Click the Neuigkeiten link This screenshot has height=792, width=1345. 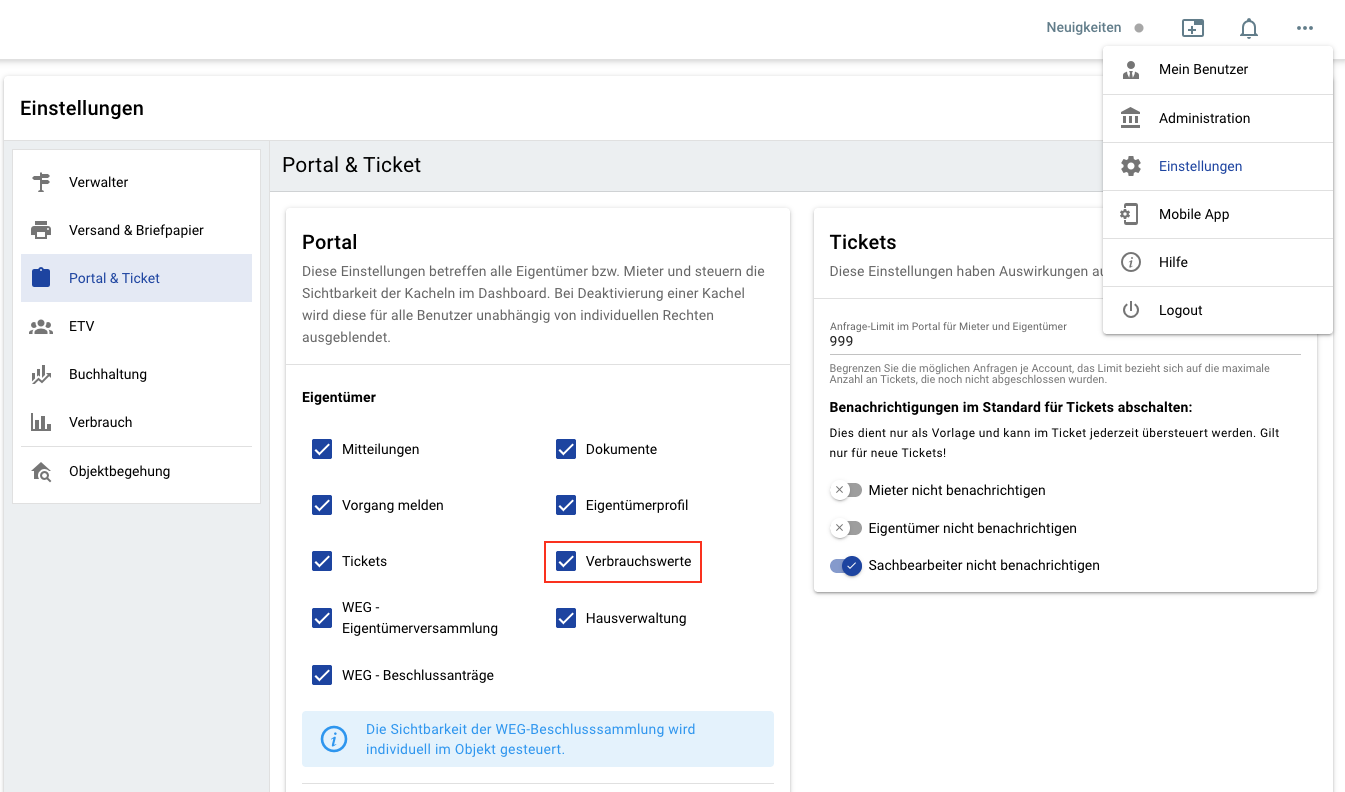1084,28
